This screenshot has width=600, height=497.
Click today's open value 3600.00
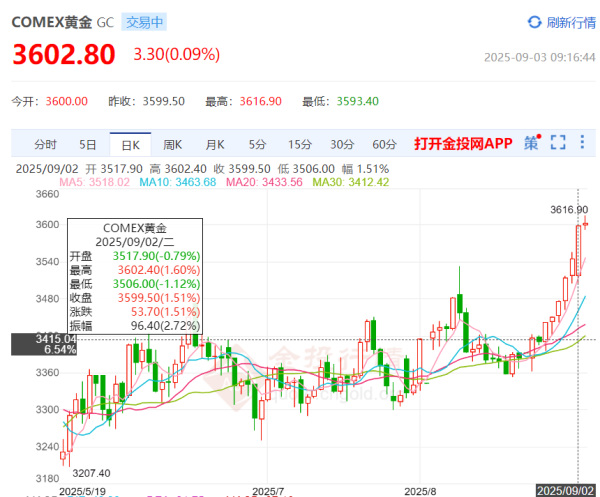[67, 101]
